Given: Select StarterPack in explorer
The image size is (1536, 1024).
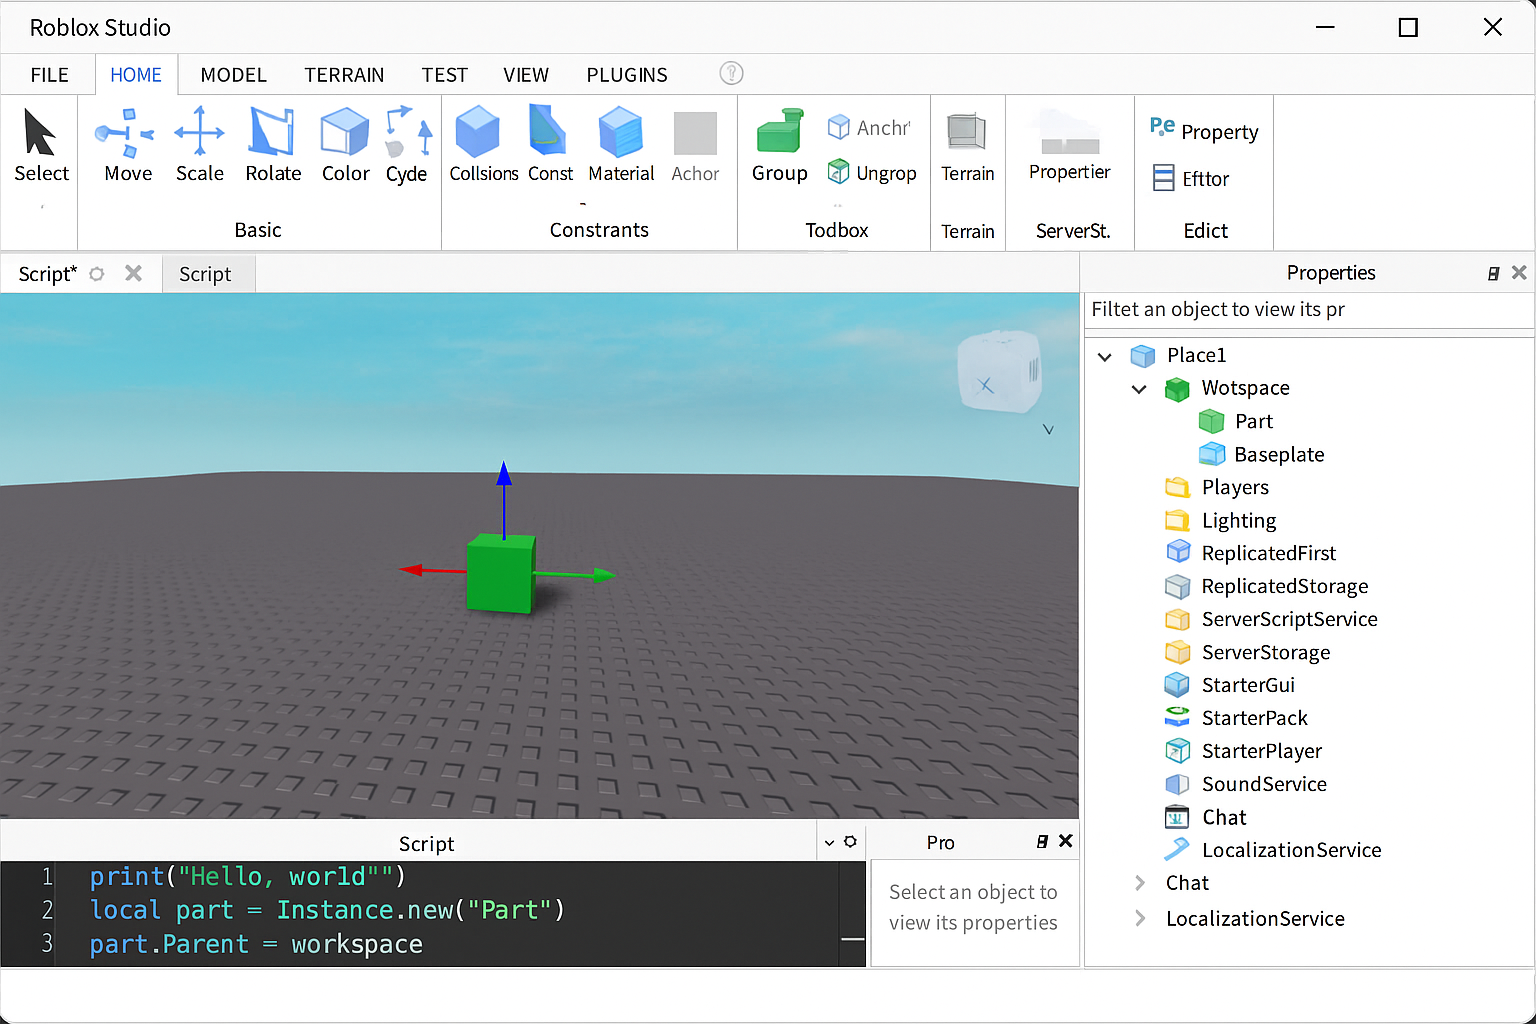Looking at the screenshot, I should click(x=1236, y=718).
